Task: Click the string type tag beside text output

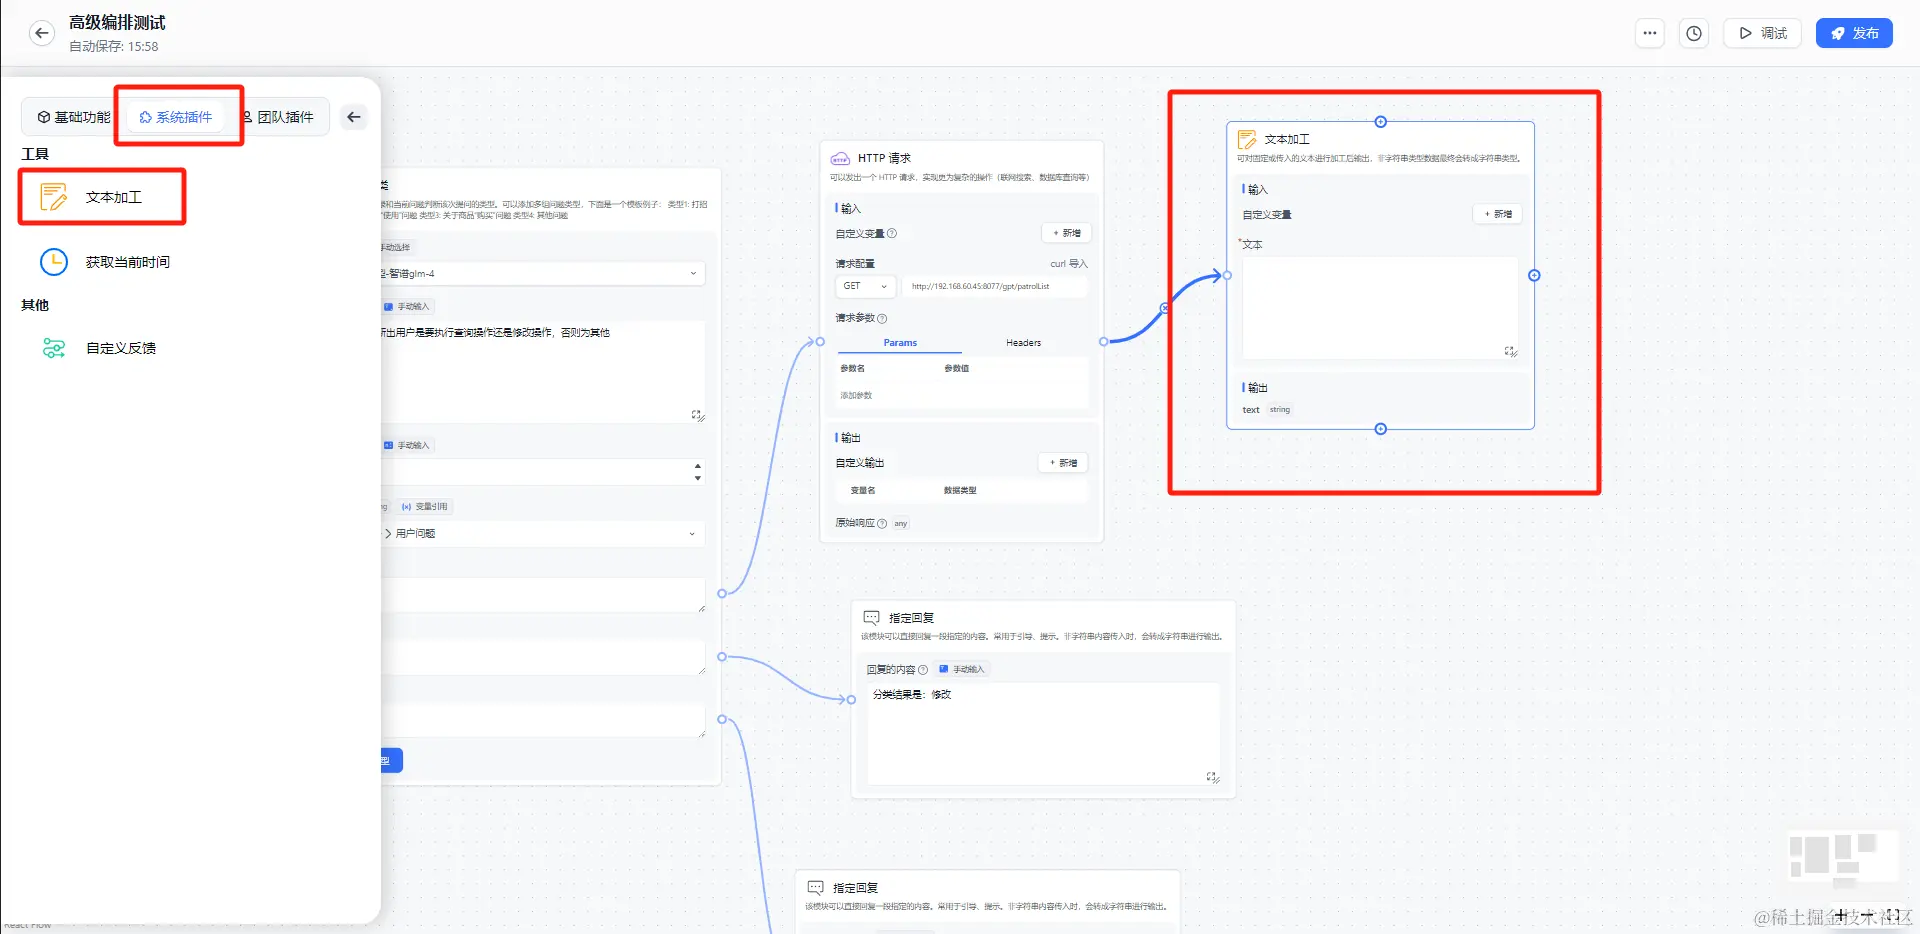Action: click(x=1280, y=410)
